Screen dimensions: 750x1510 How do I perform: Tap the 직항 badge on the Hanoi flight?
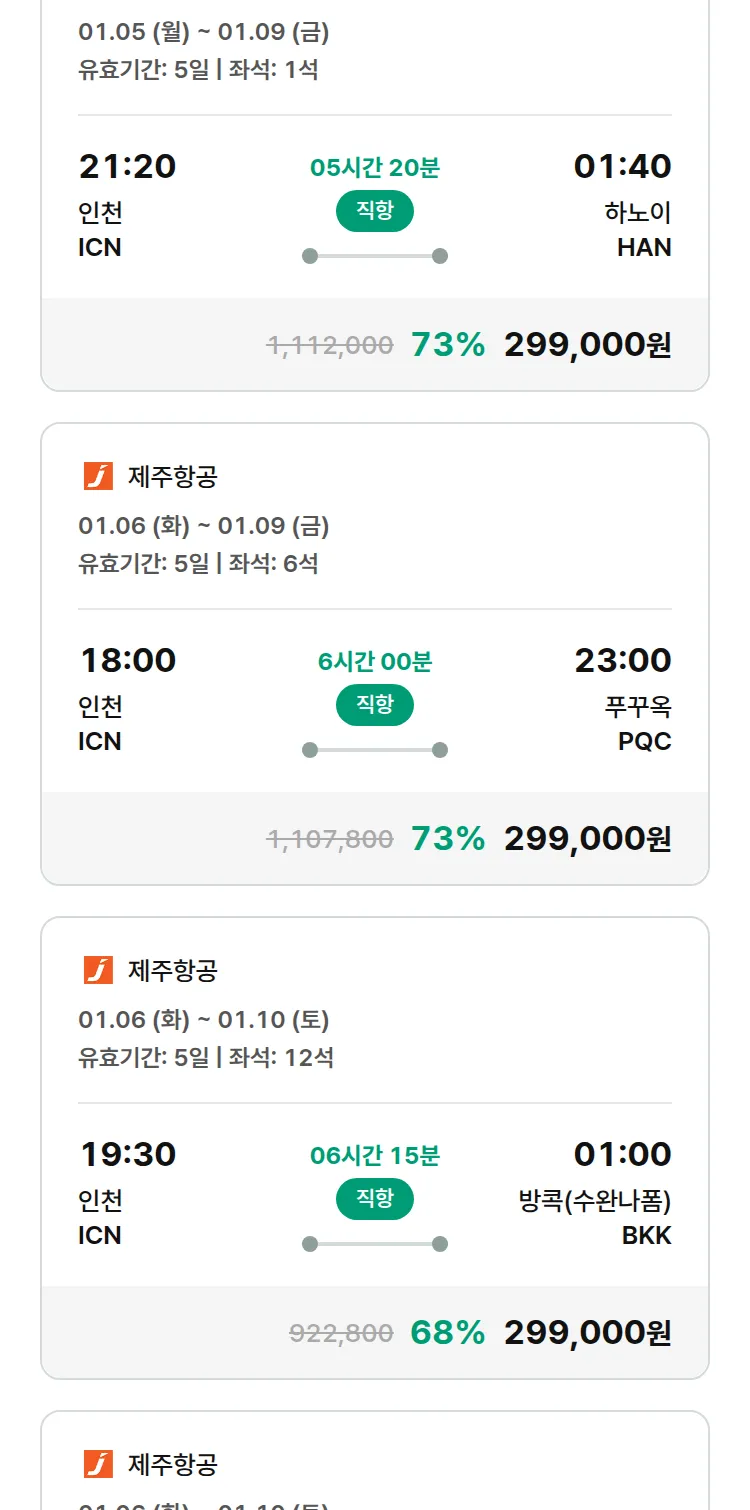375,211
